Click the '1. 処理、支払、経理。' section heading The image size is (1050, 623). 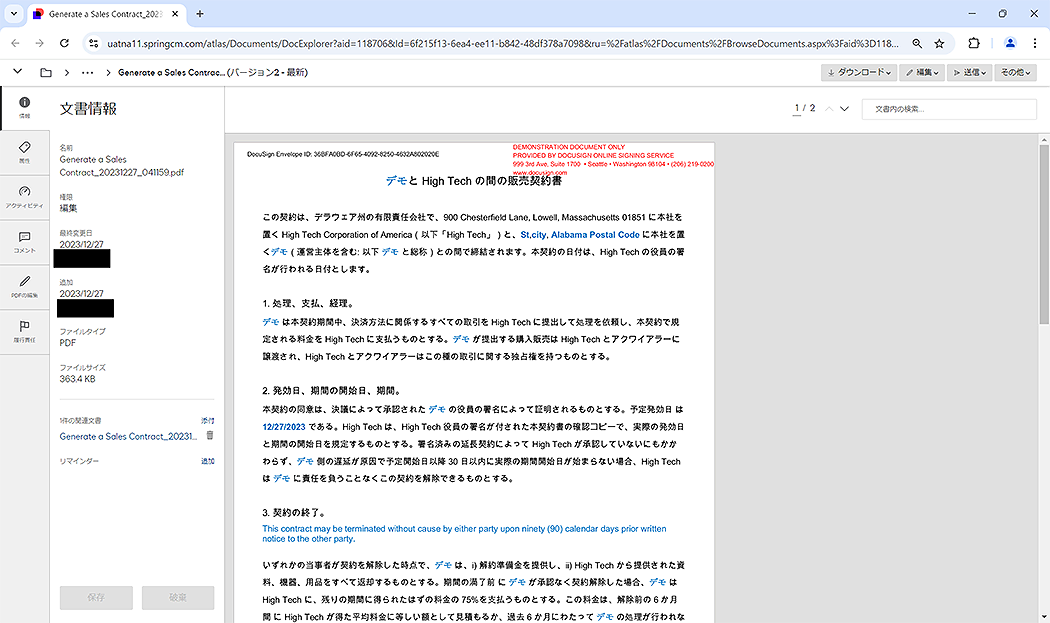coord(308,303)
